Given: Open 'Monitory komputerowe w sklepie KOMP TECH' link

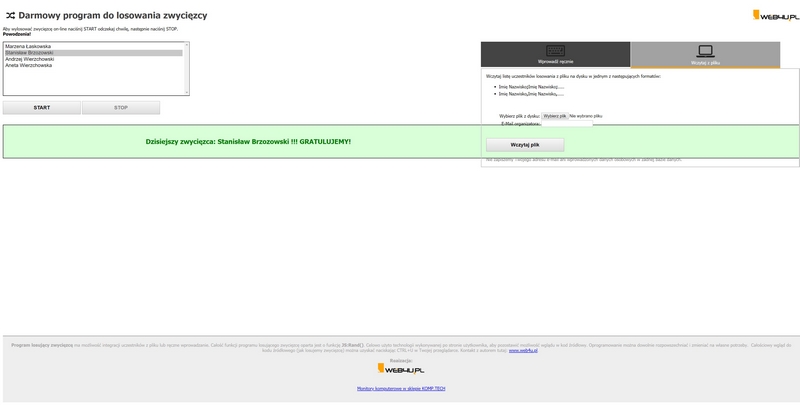Looking at the screenshot, I should point(401,388).
